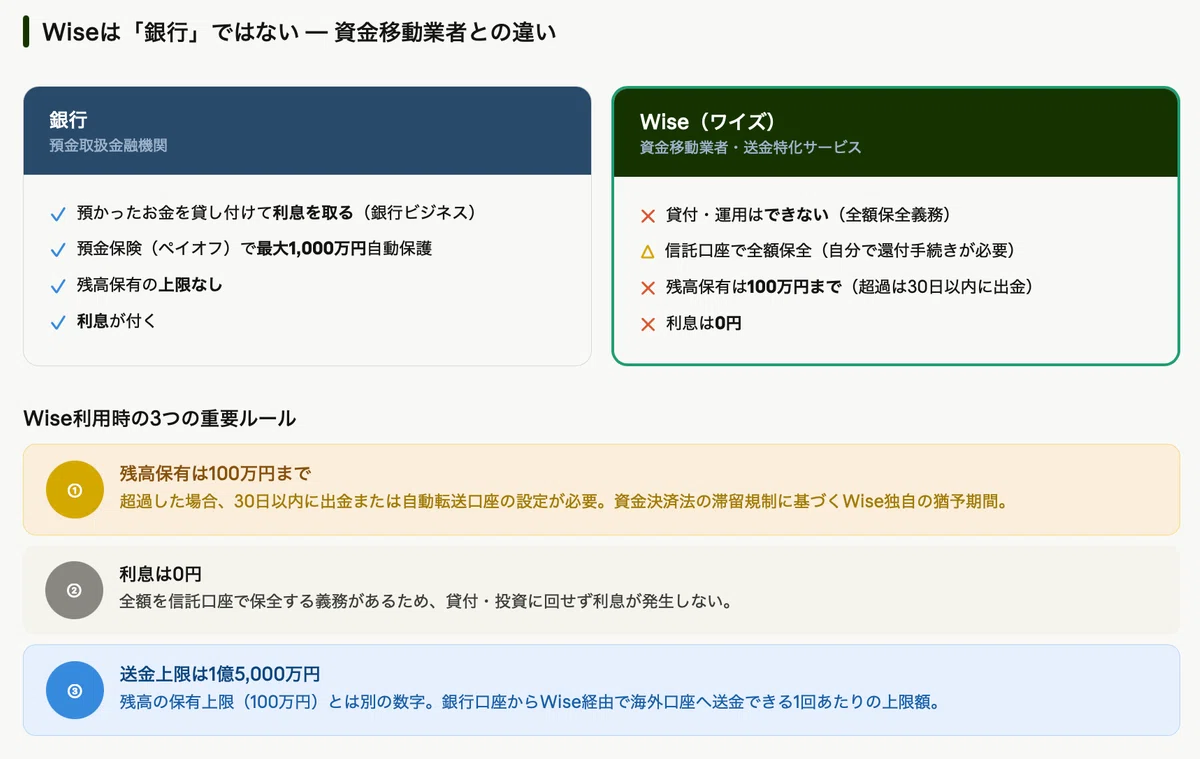Screen dimensions: 1200x759
Task: Click the description starting 全額を信託口座で保全する義務
Action: pyautogui.click(x=427, y=601)
